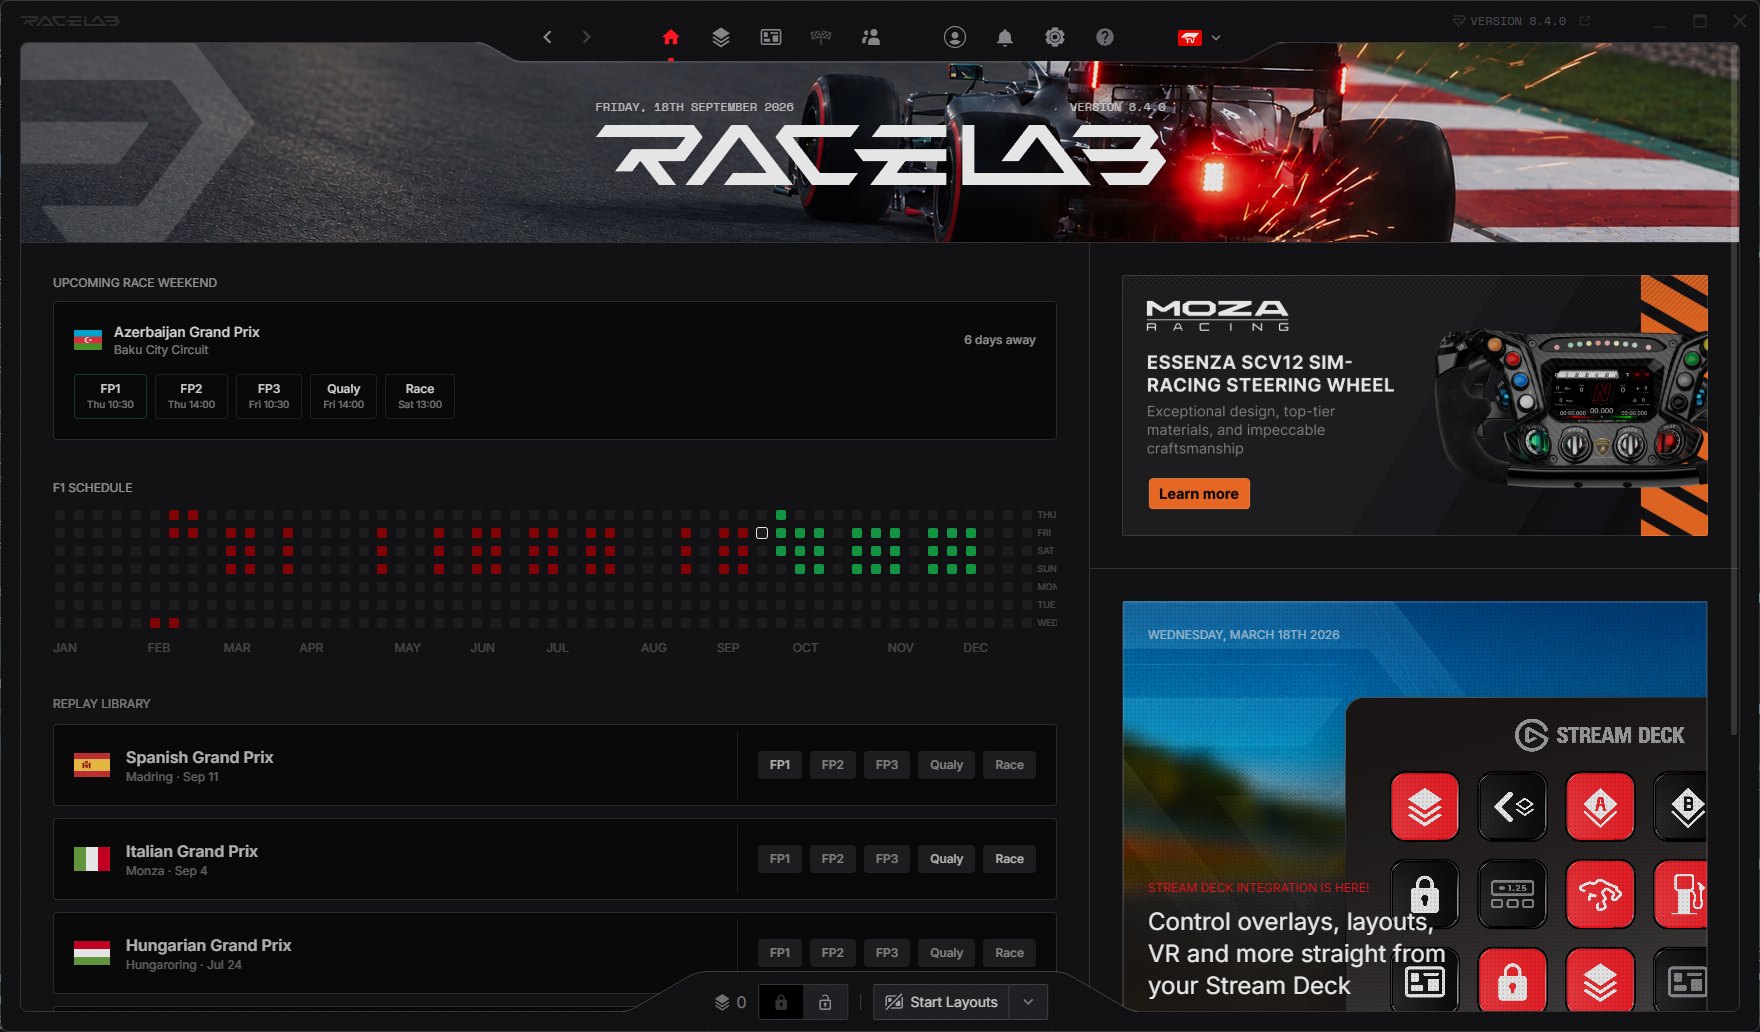Click the Italian flag icon
This screenshot has width=1760, height=1032.
[92, 859]
